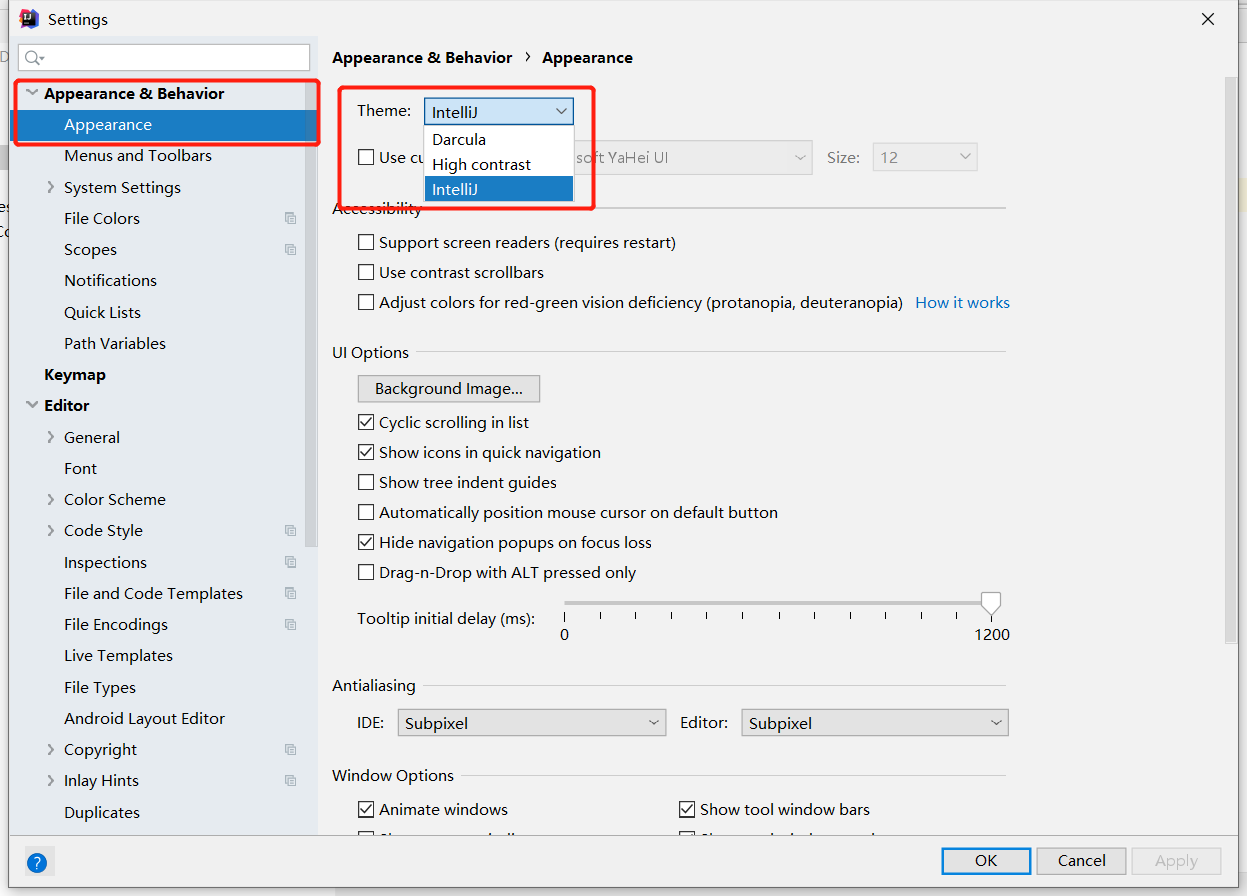Uncheck Show tool window bars
Viewport: 1247px width, 896px height.
pyautogui.click(x=687, y=809)
